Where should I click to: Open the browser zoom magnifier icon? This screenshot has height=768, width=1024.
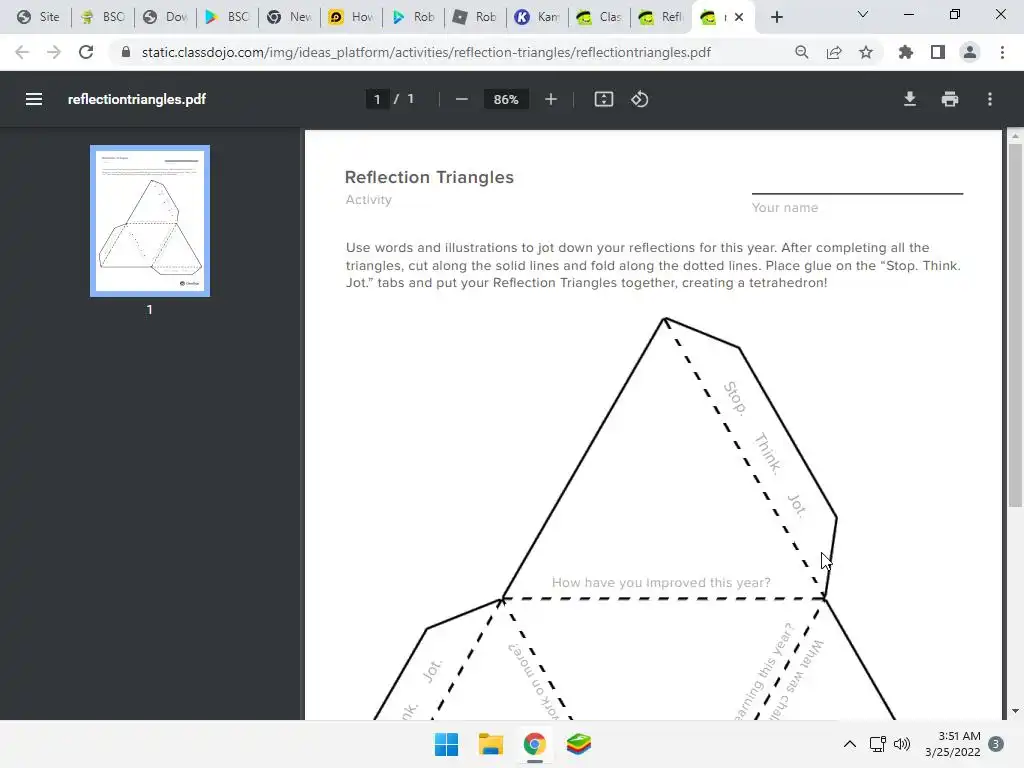[802, 52]
